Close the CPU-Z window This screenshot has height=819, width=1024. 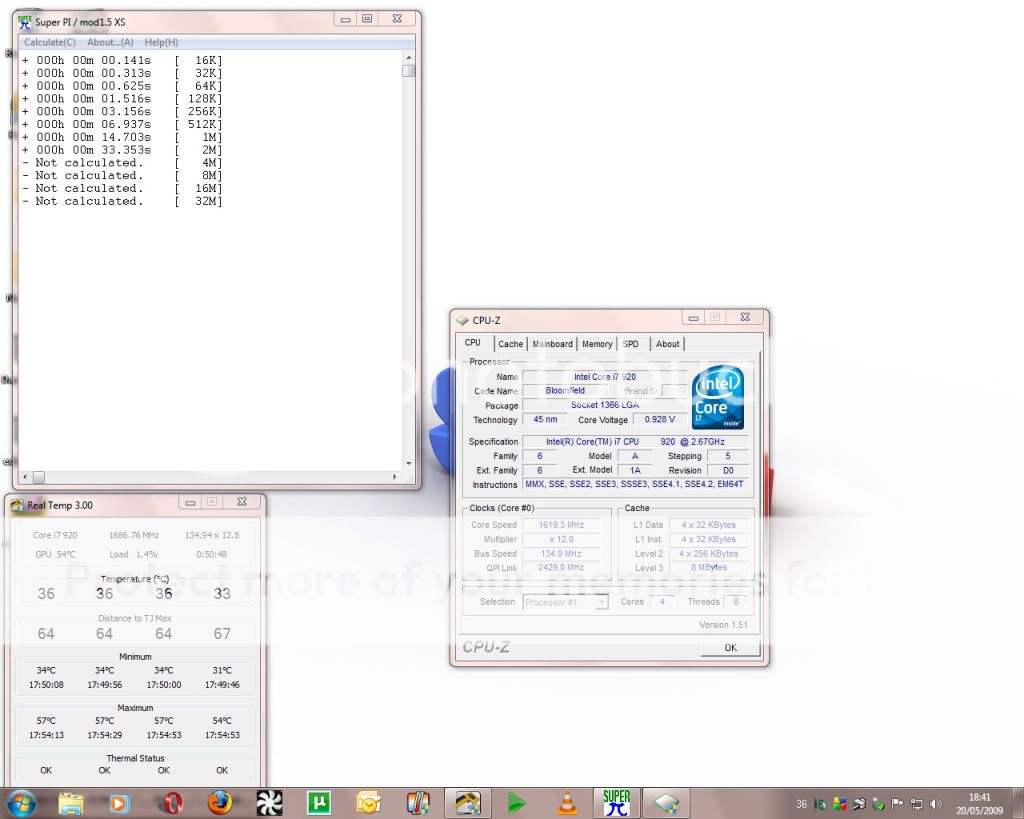click(x=745, y=317)
